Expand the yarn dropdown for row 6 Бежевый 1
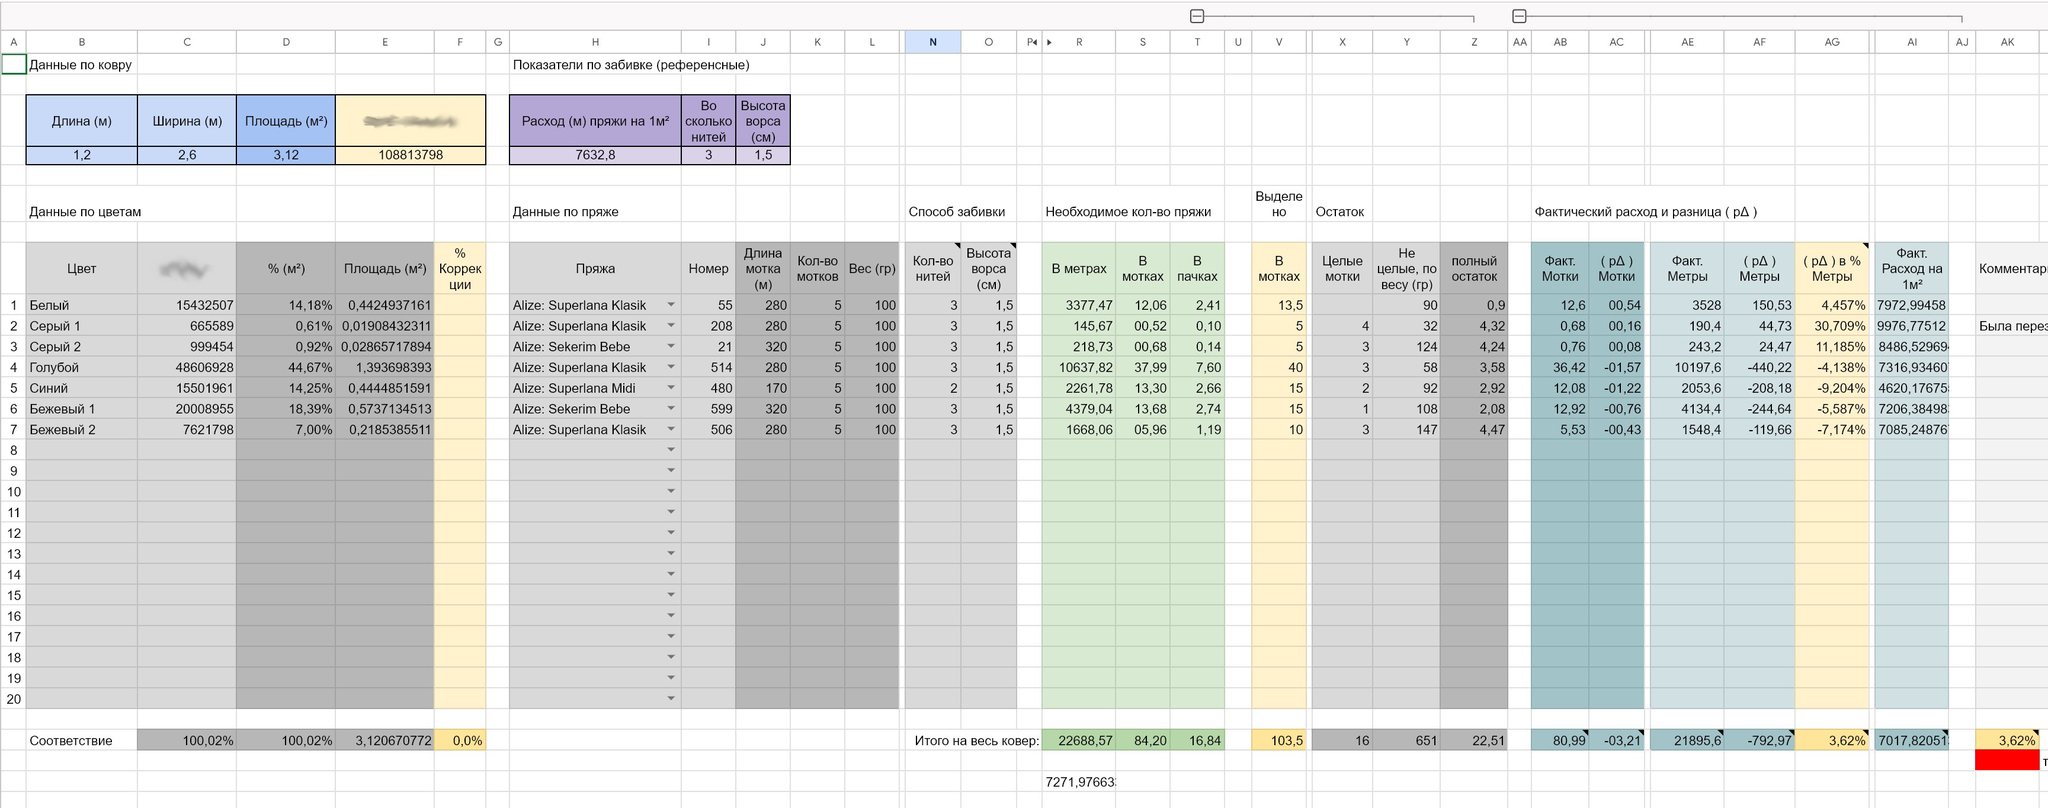 tap(671, 409)
